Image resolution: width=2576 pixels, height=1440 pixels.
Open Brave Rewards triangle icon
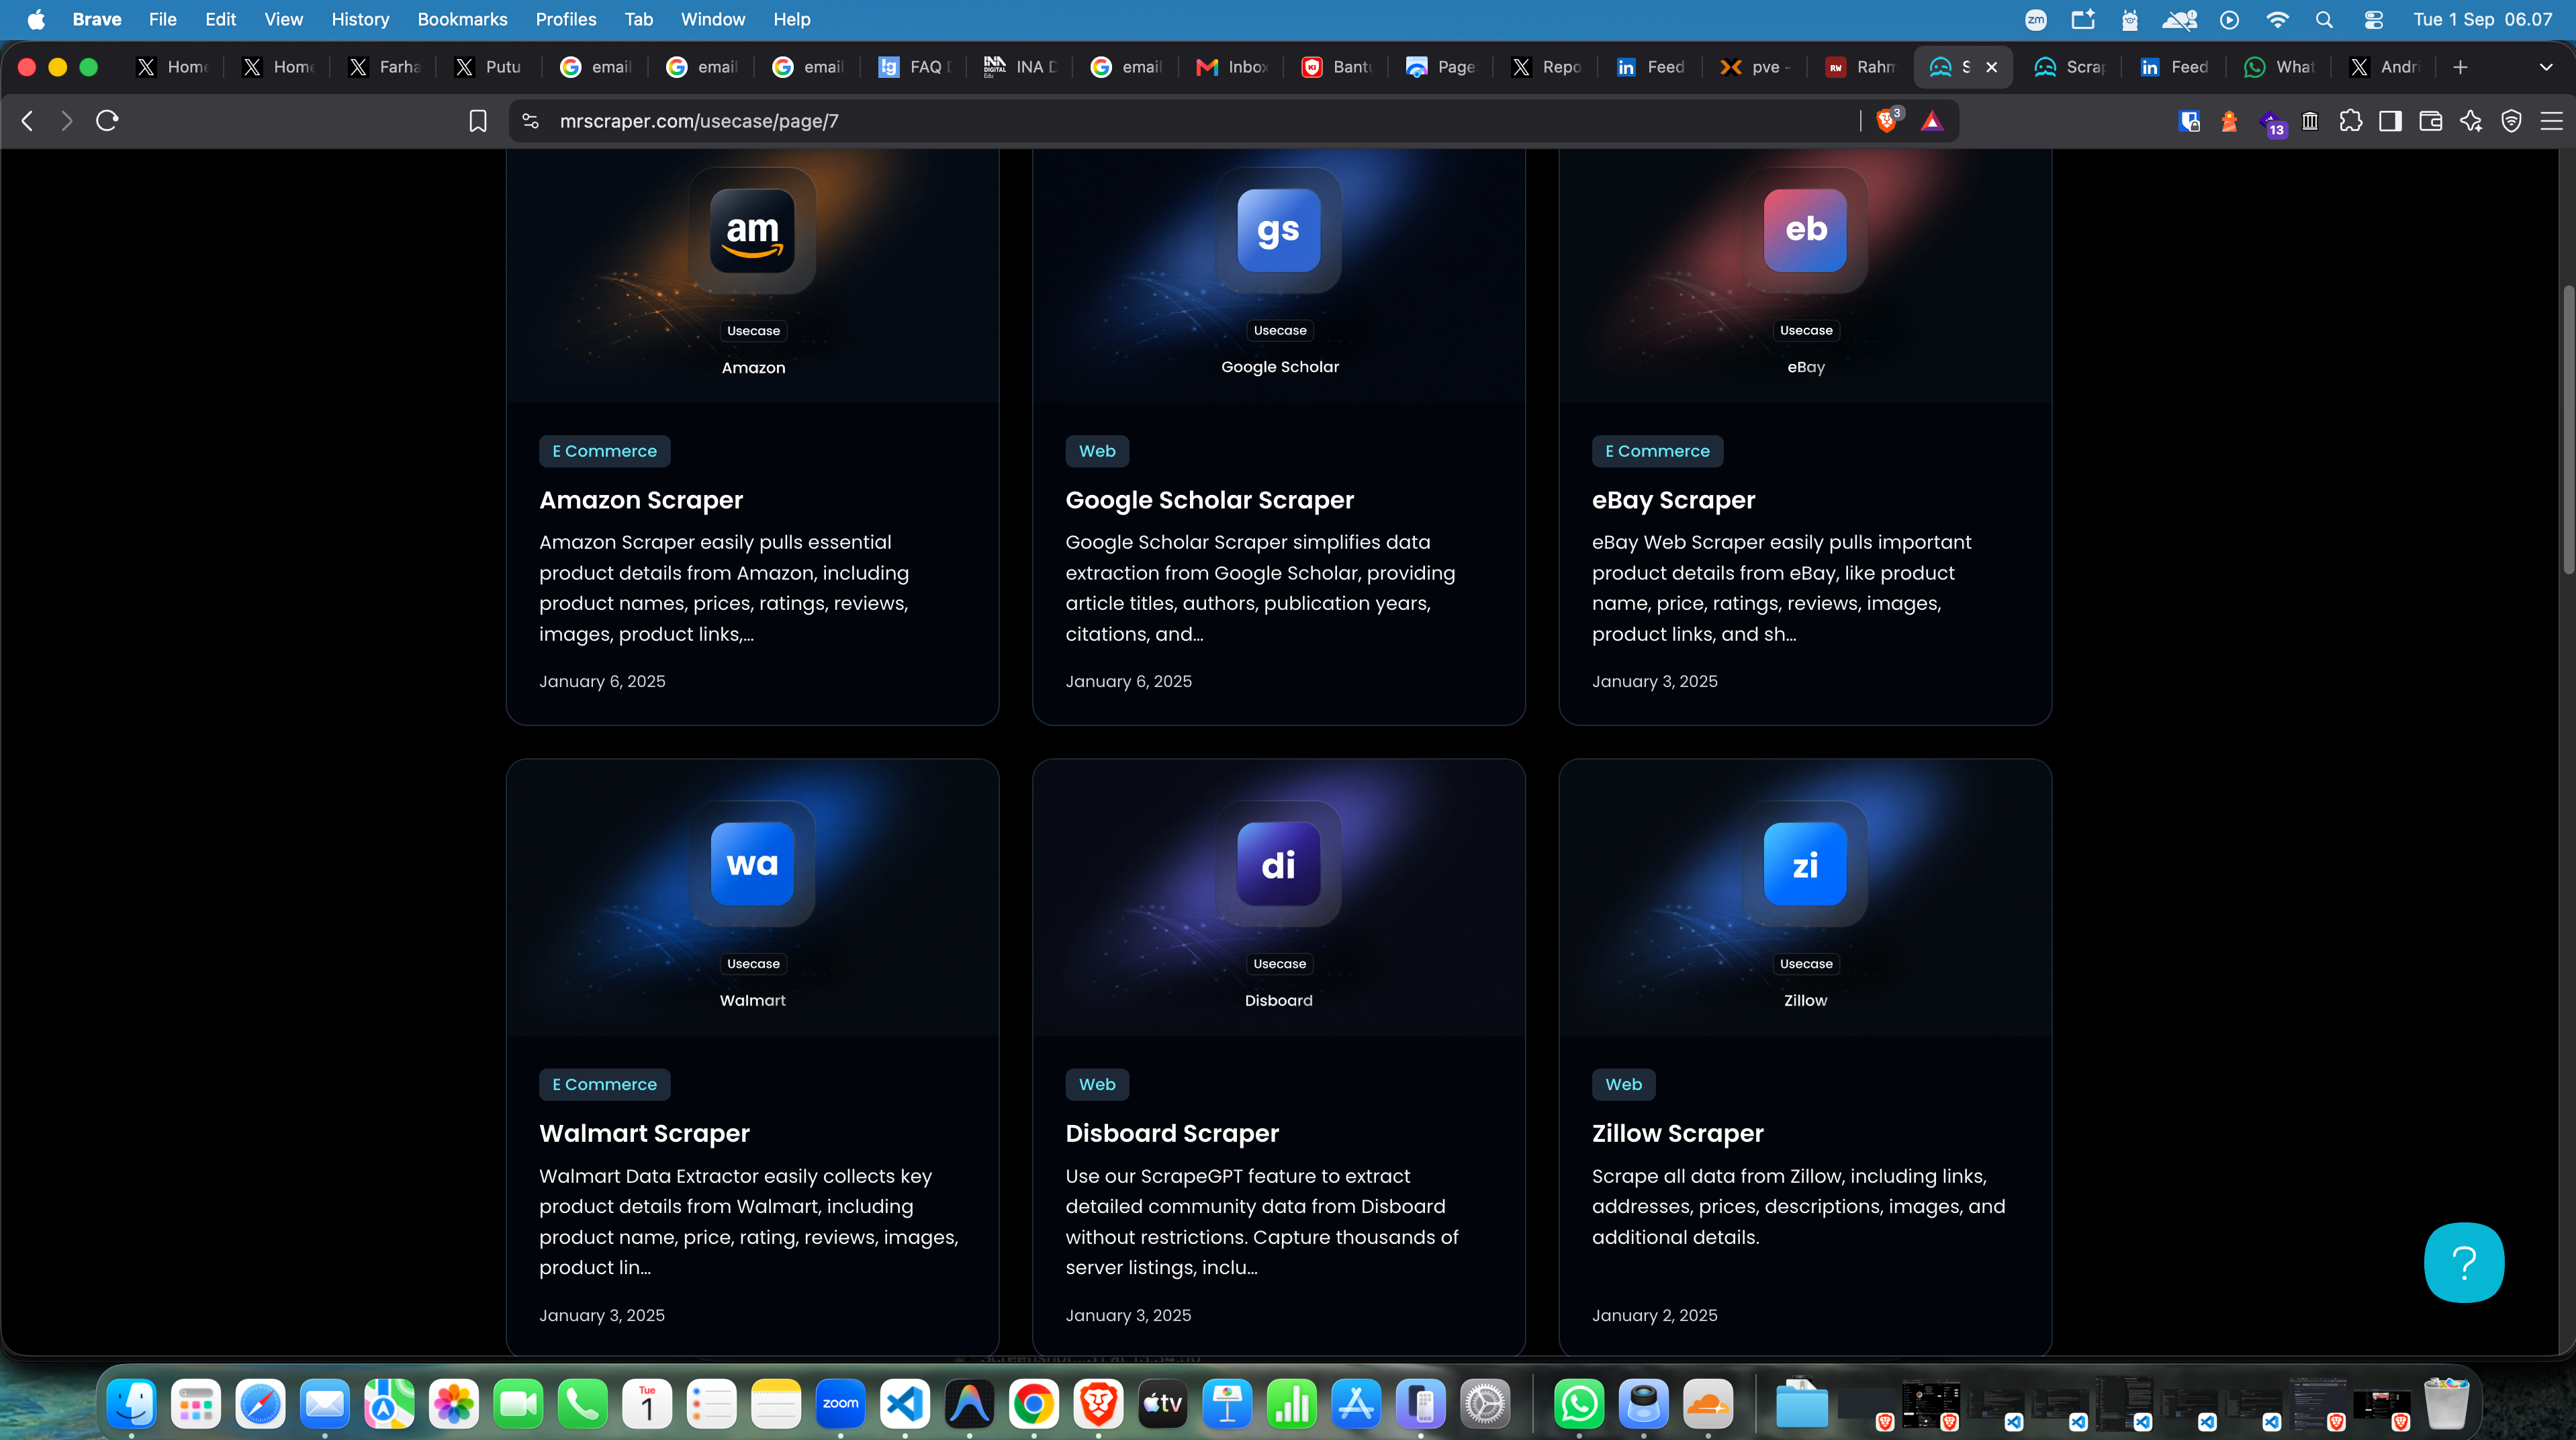[x=1932, y=121]
